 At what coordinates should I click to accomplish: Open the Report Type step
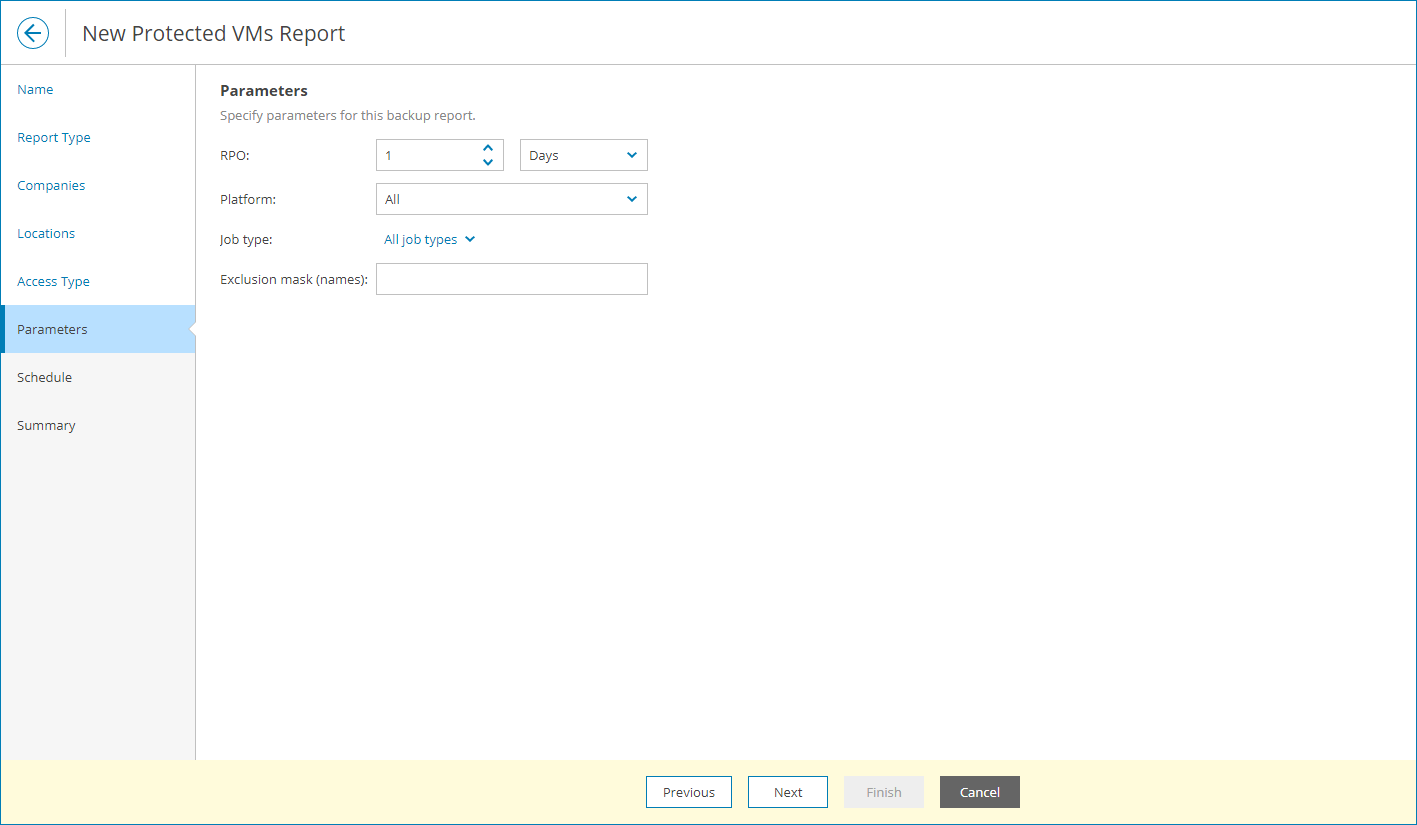pos(53,137)
